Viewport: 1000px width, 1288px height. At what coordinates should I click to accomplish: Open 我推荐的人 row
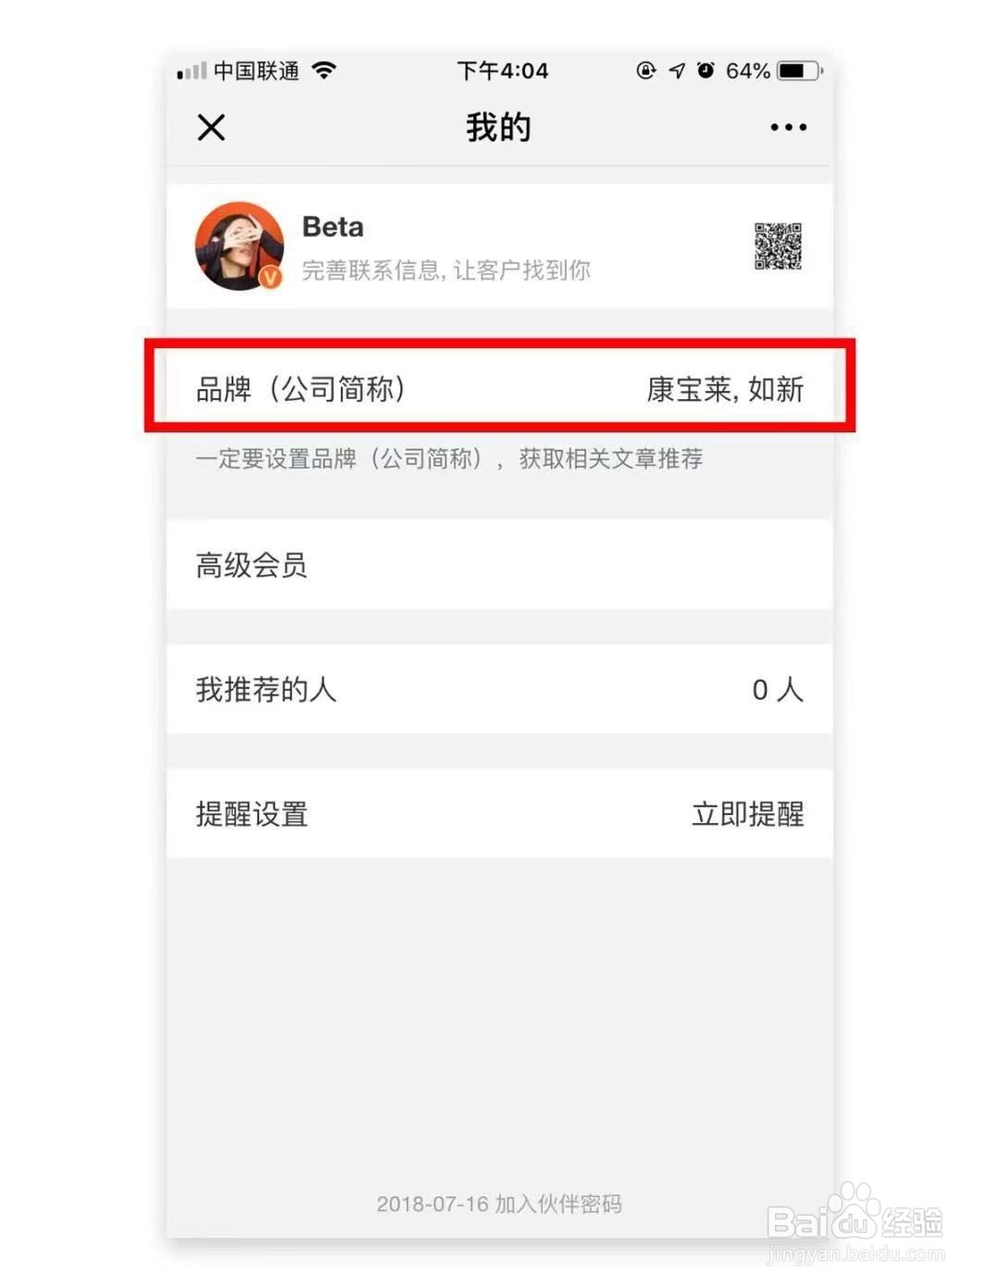(499, 689)
